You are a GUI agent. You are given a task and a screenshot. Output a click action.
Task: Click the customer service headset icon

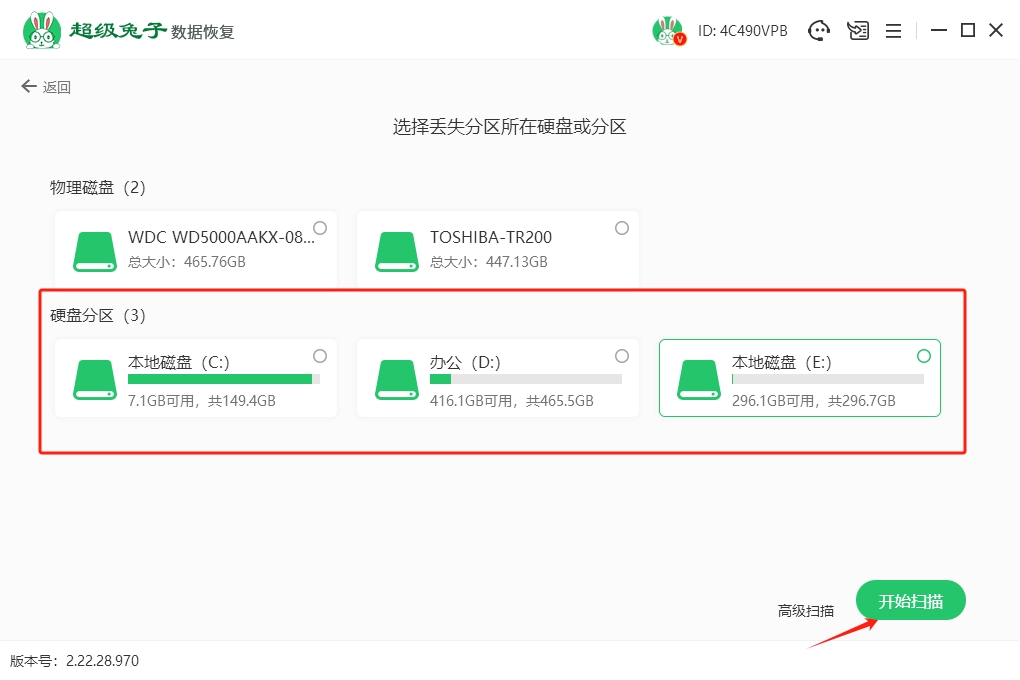tap(820, 31)
